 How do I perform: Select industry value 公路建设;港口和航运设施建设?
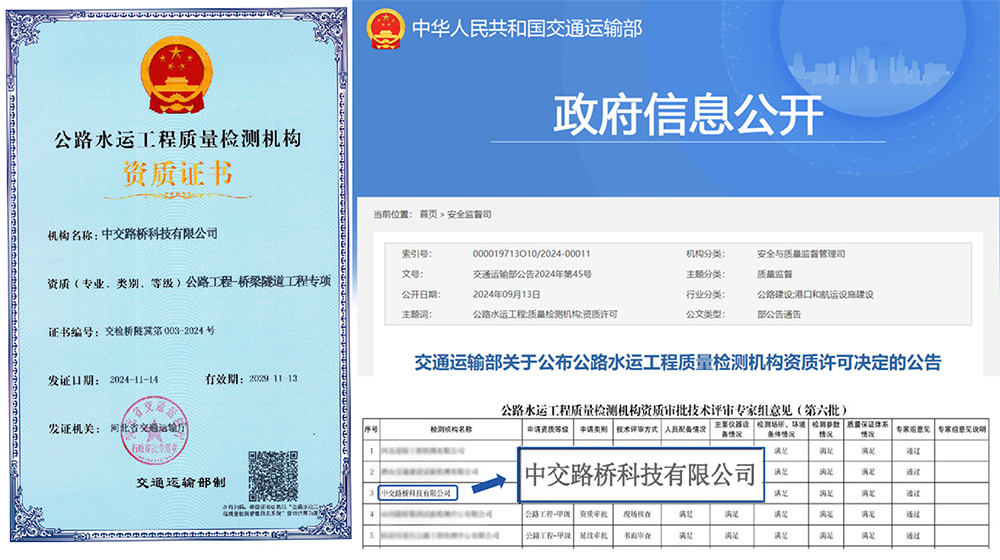pyautogui.click(x=815, y=295)
